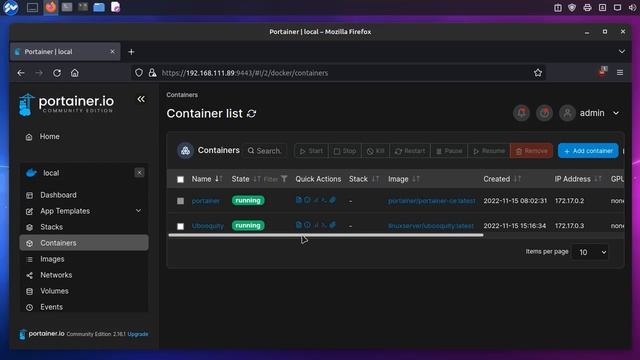The width and height of the screenshot is (640, 360).
Task: Click the Search containers field
Action: coord(264,151)
